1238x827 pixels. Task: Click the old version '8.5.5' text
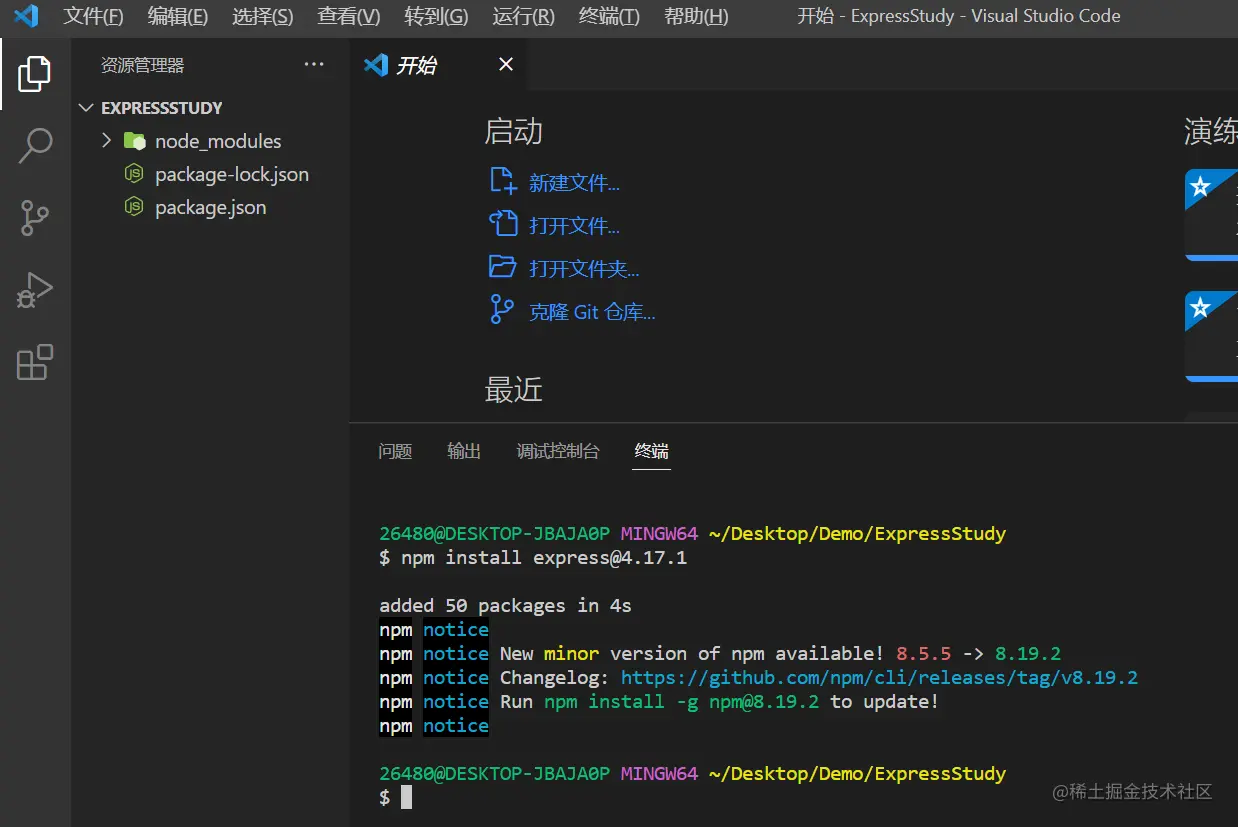click(924, 654)
